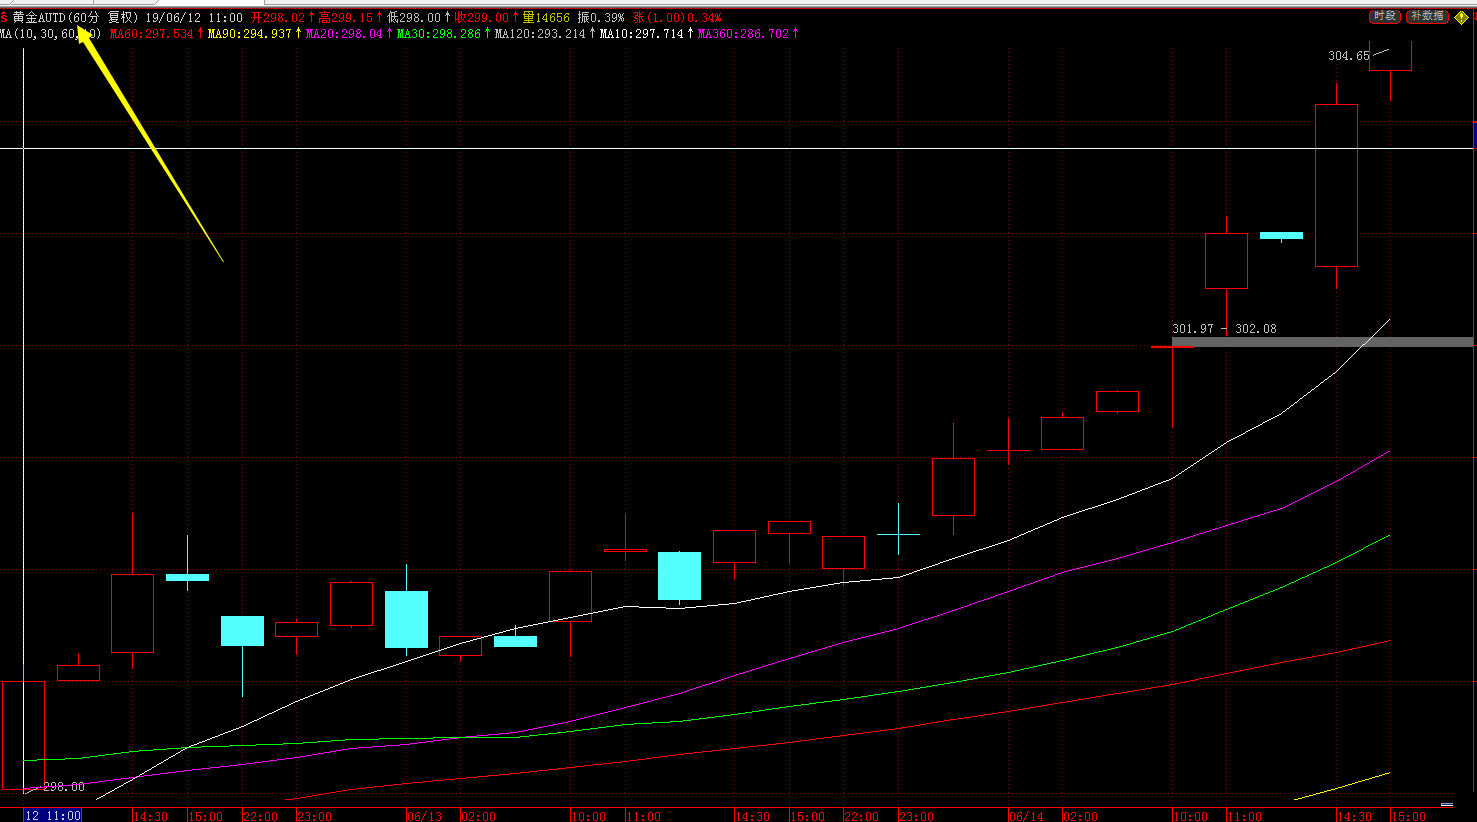Open the MA(10,30,60...) indicator parameters
Image resolution: width=1477 pixels, height=822 pixels.
[50, 34]
